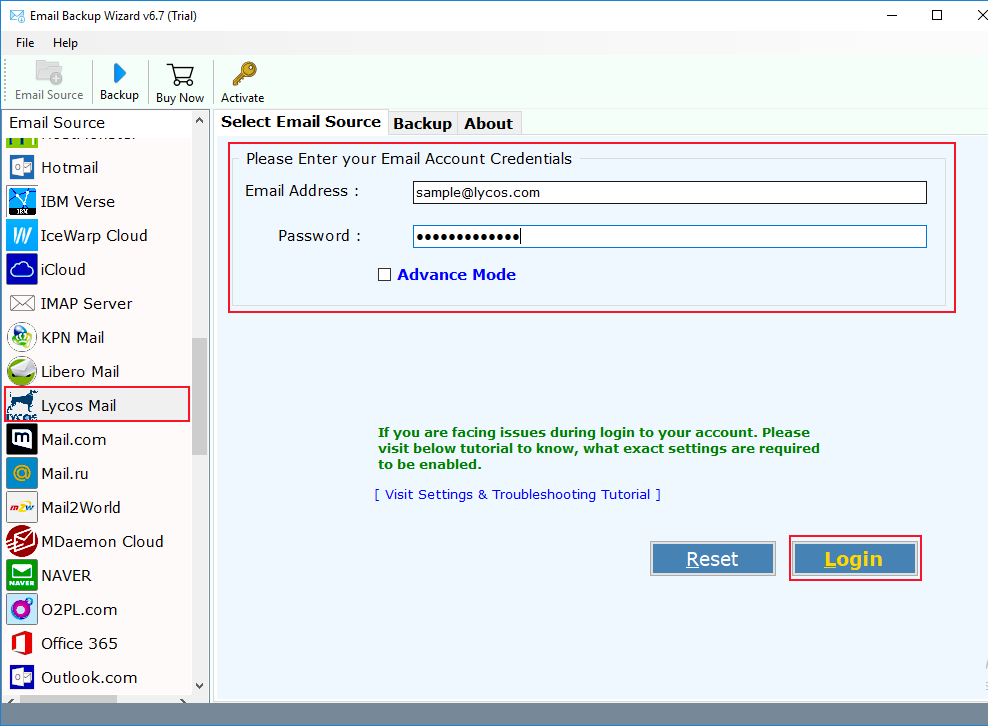This screenshot has width=988, height=726.
Task: Click the source list vertical scrollbar thumb
Action: coord(200,396)
